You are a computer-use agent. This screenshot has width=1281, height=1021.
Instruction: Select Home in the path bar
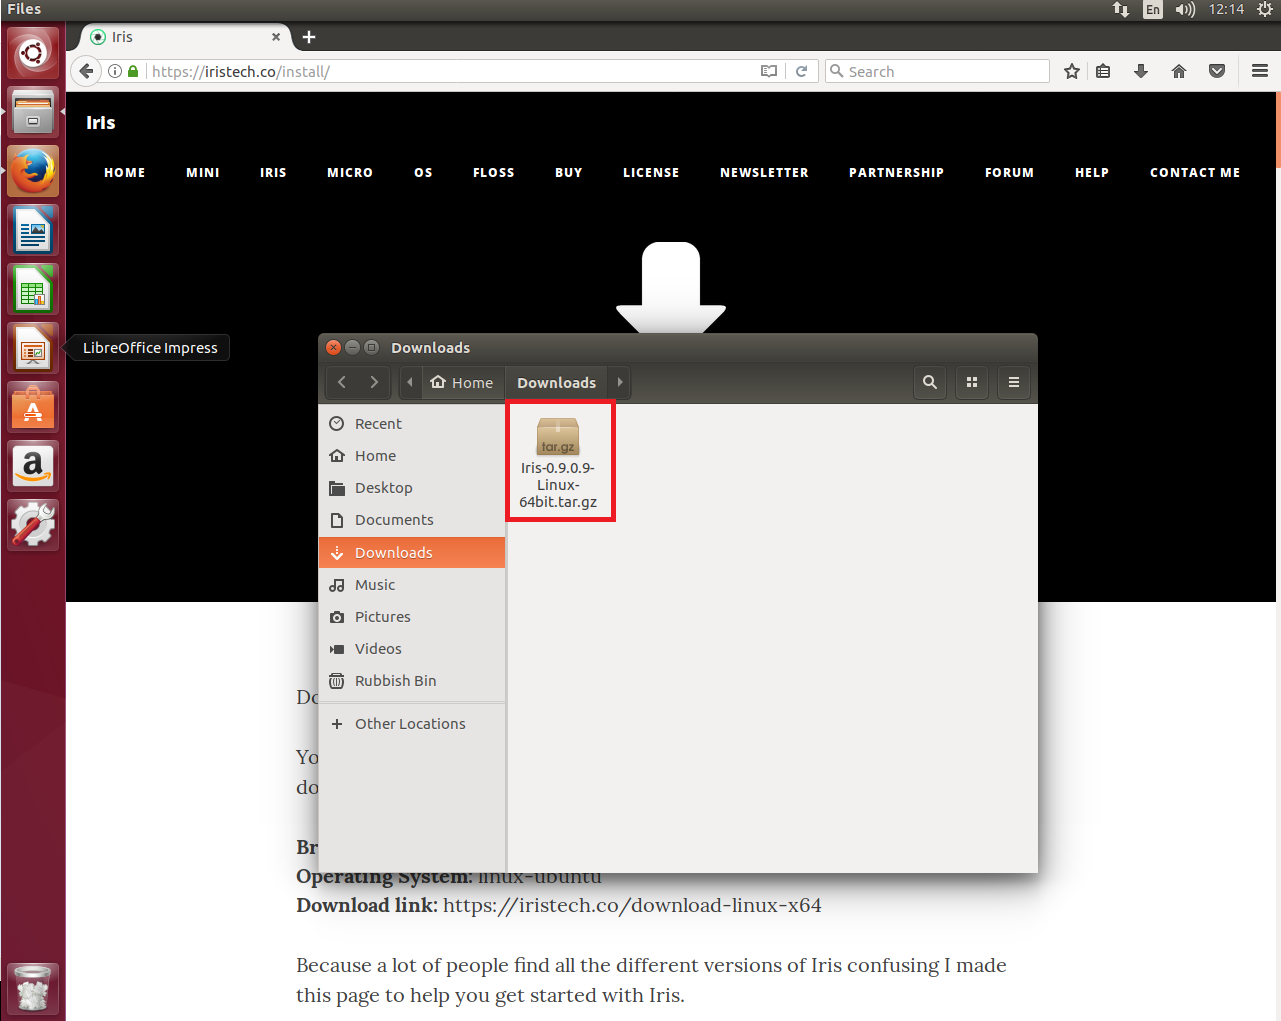(x=462, y=382)
